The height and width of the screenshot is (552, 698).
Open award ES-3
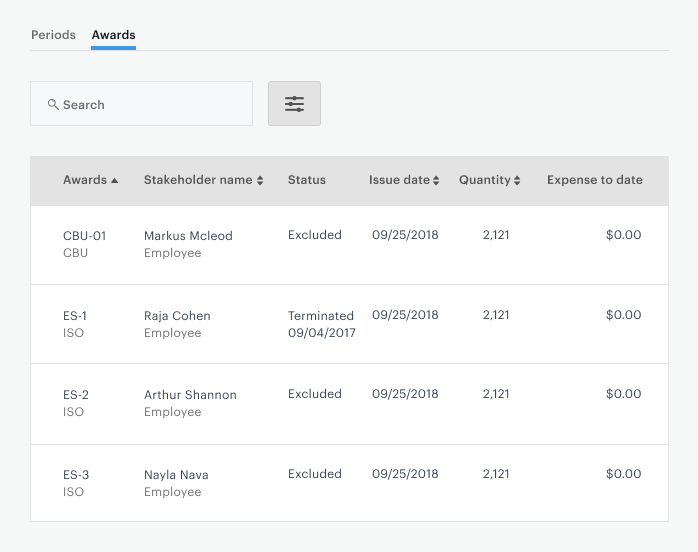click(76, 475)
